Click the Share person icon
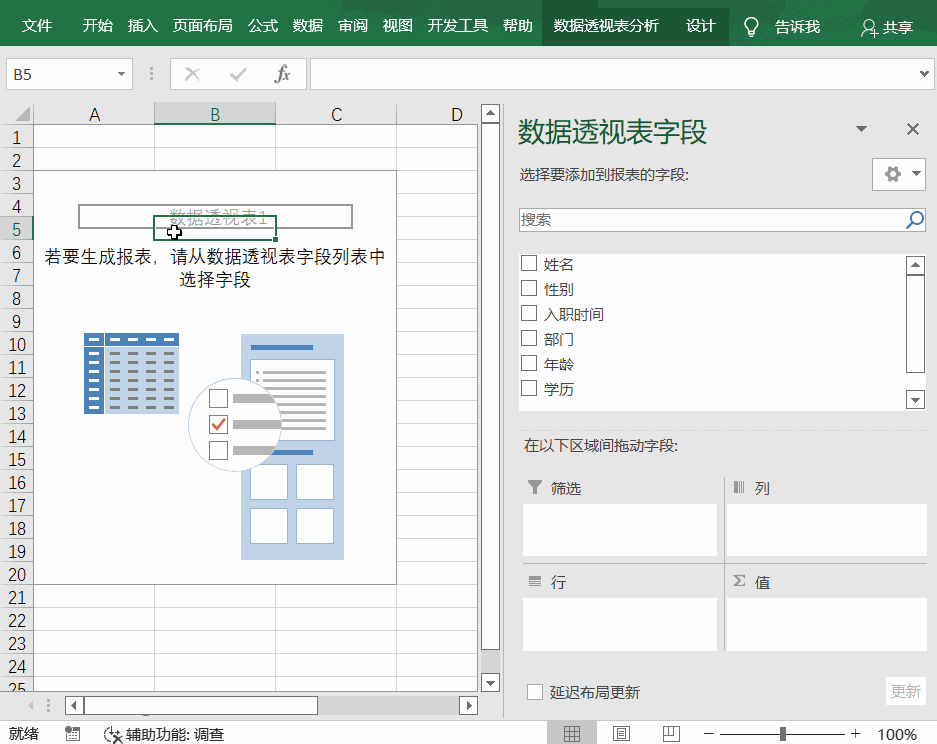The image size is (937, 744). tap(868, 27)
